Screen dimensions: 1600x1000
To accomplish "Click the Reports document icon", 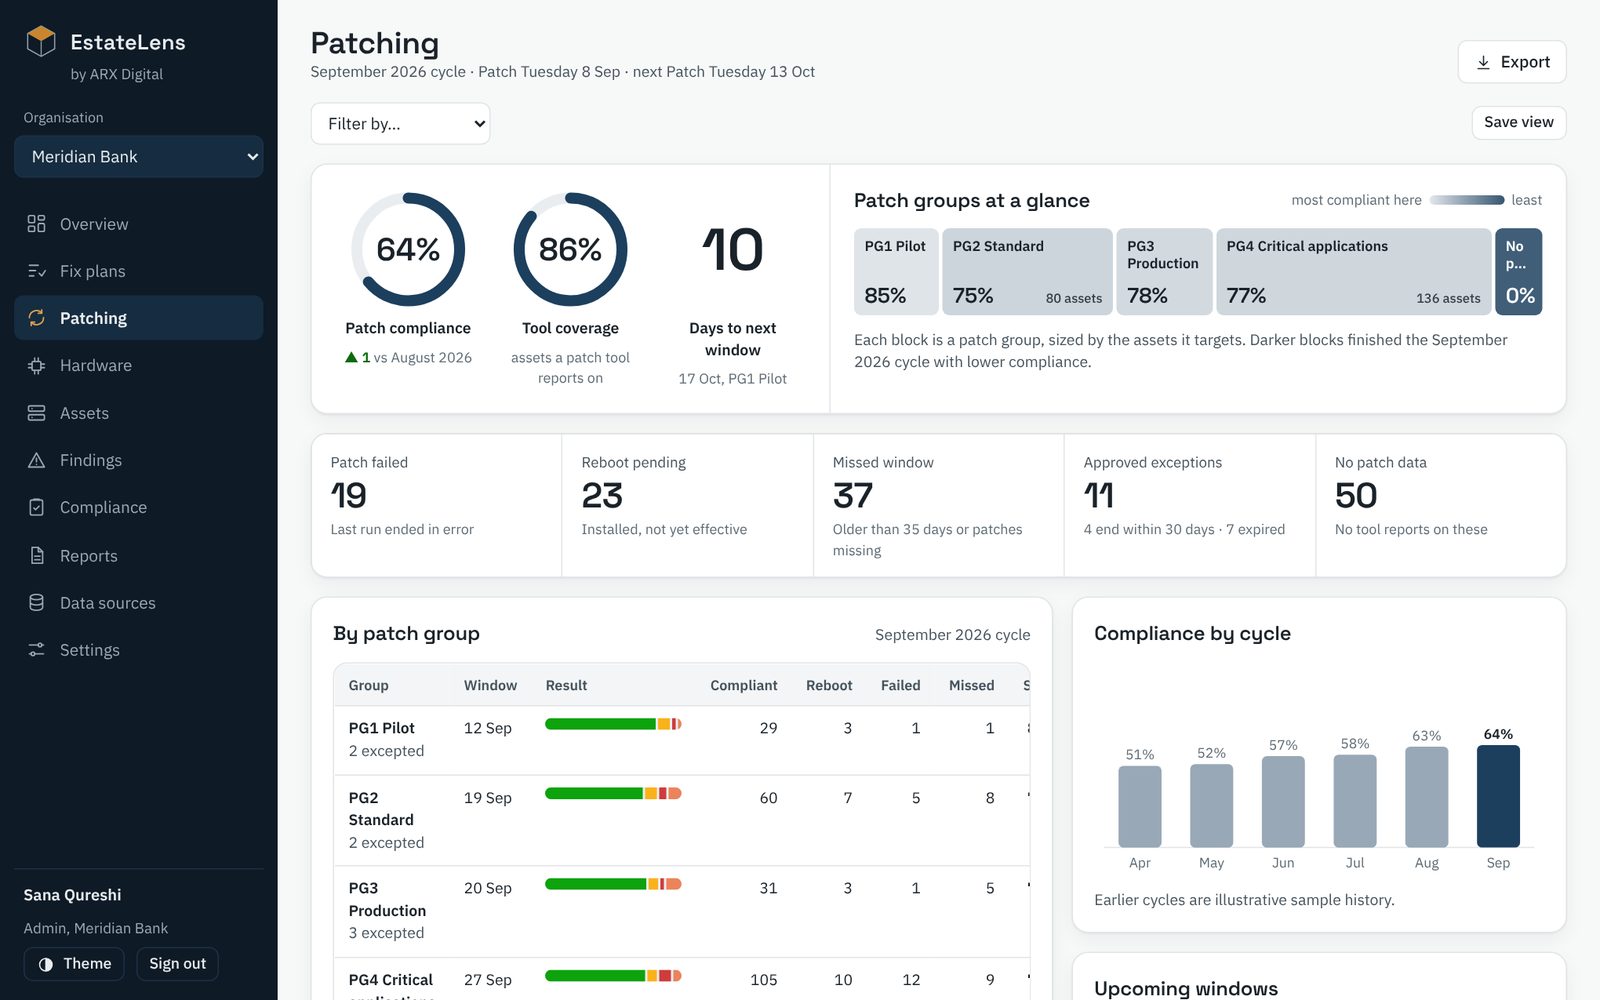I will point(36,556).
